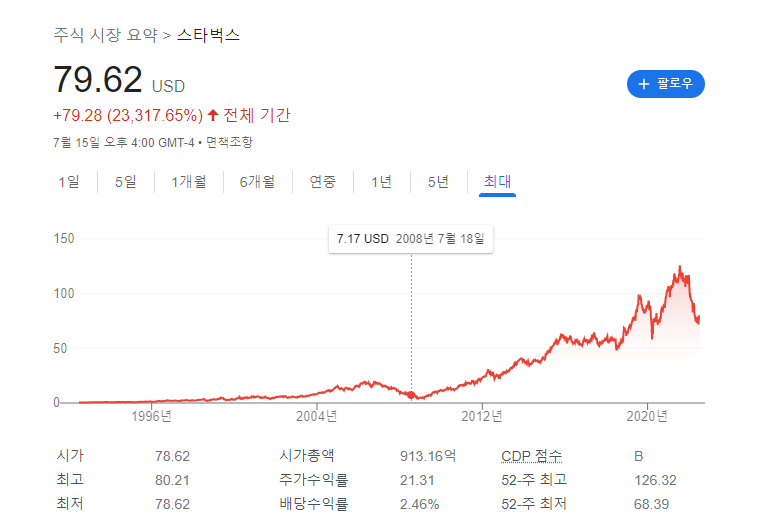Screen dimensions: 766x526
Task: Click the 79.62 current price text
Action: (x=98, y=80)
